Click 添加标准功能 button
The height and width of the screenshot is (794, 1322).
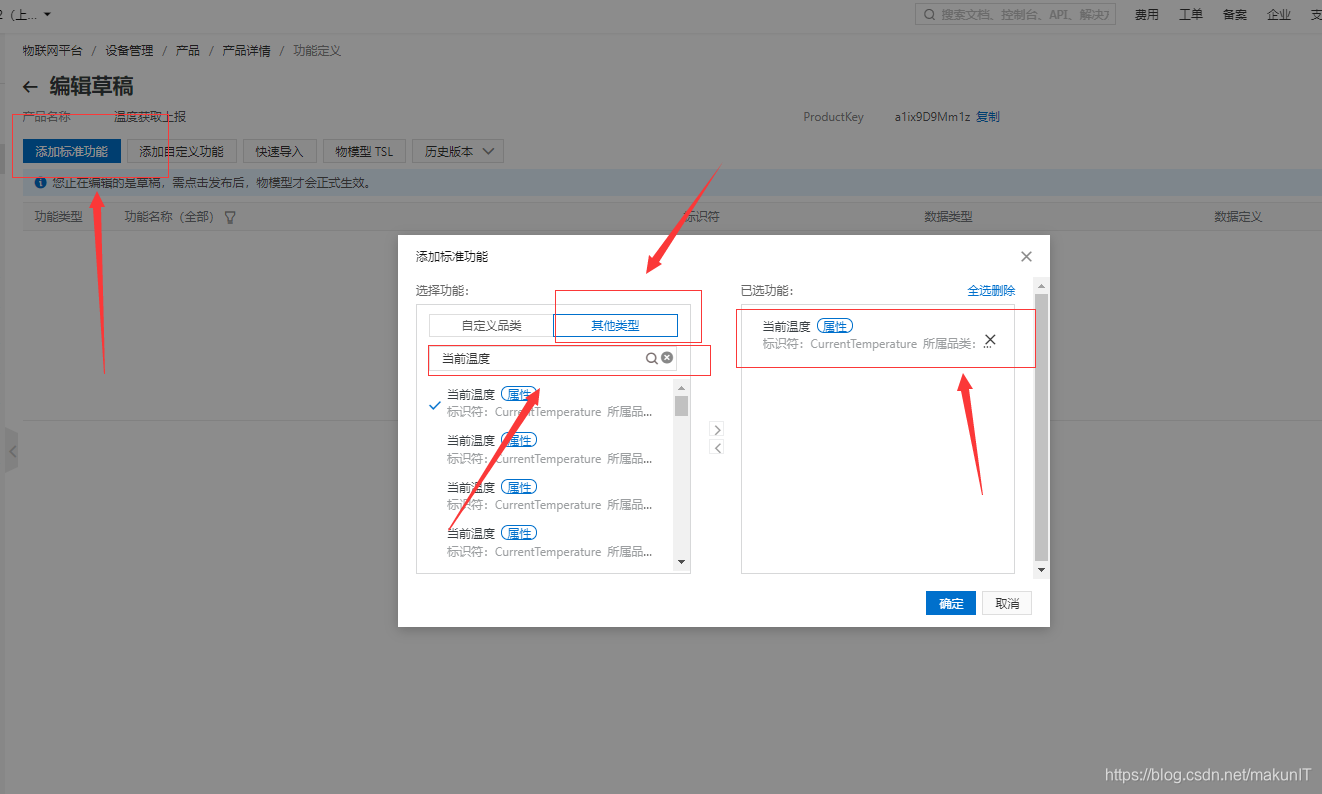tap(72, 152)
